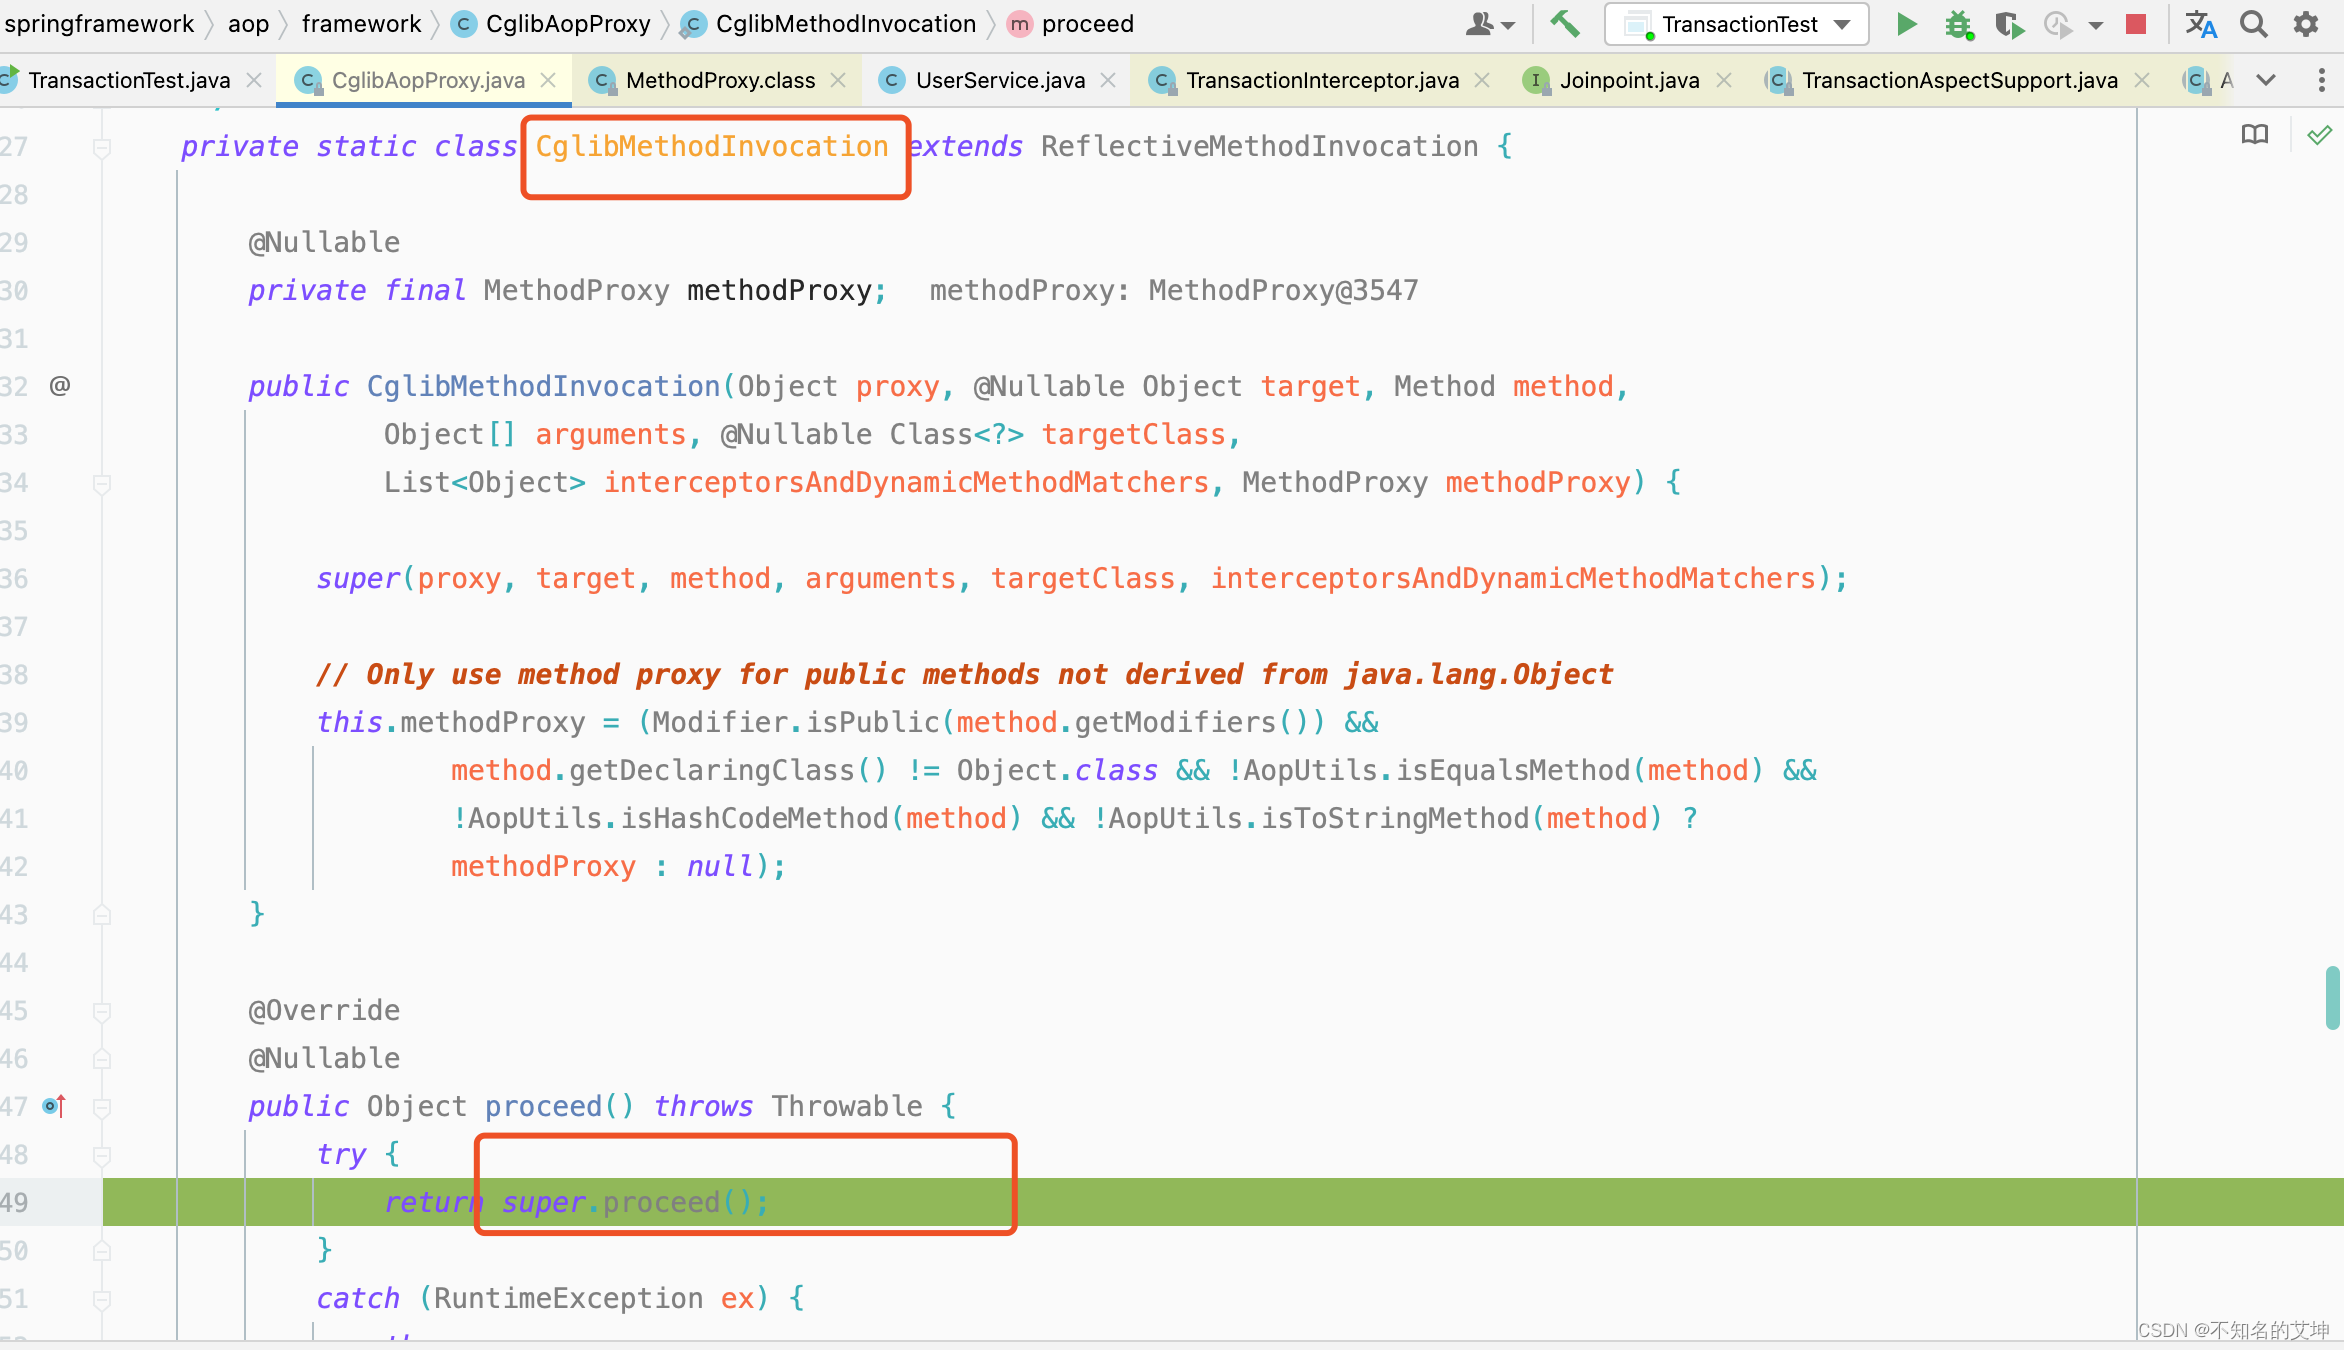Click the @Override annotation on line 45
The height and width of the screenshot is (1350, 2344).
[324, 1011]
